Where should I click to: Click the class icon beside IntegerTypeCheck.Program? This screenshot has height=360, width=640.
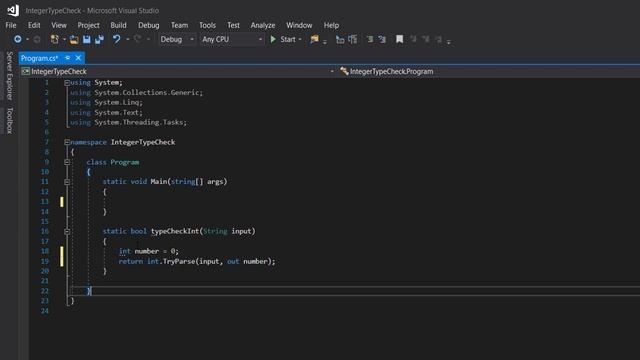pyautogui.click(x=344, y=71)
